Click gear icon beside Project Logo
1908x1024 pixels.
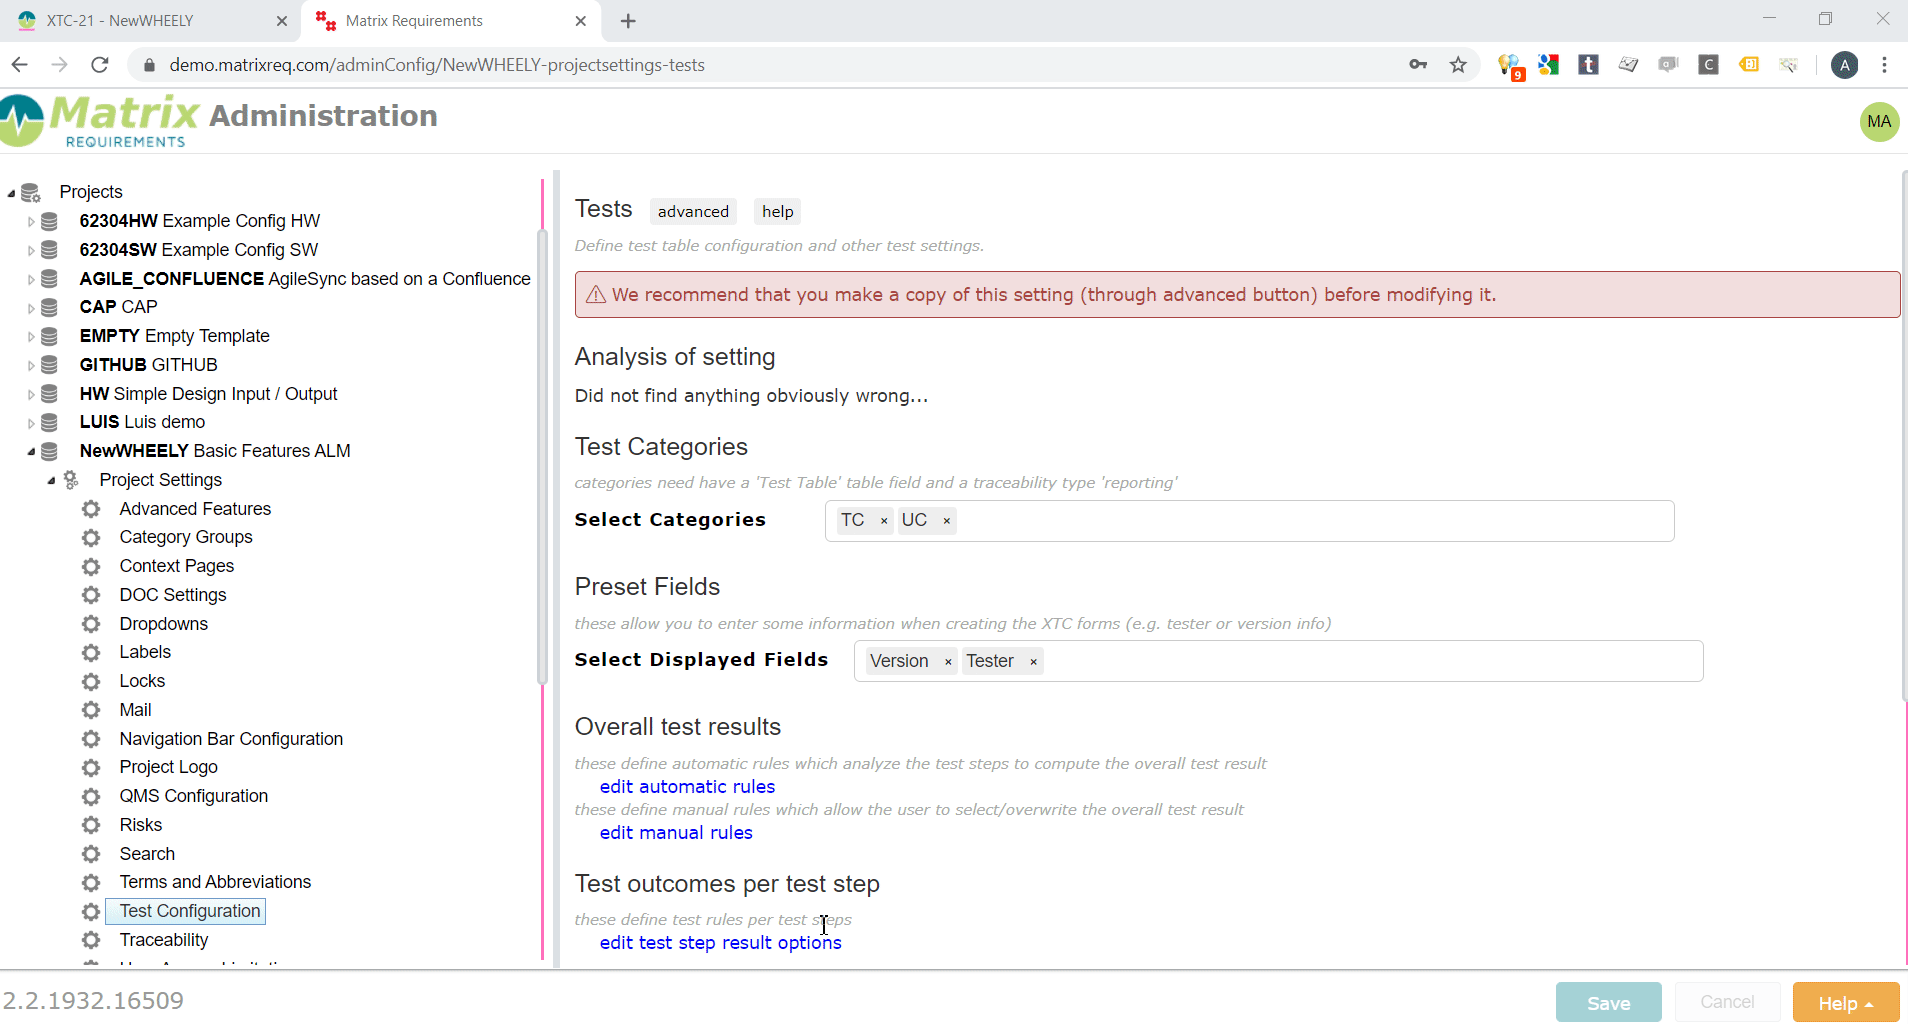click(91, 768)
